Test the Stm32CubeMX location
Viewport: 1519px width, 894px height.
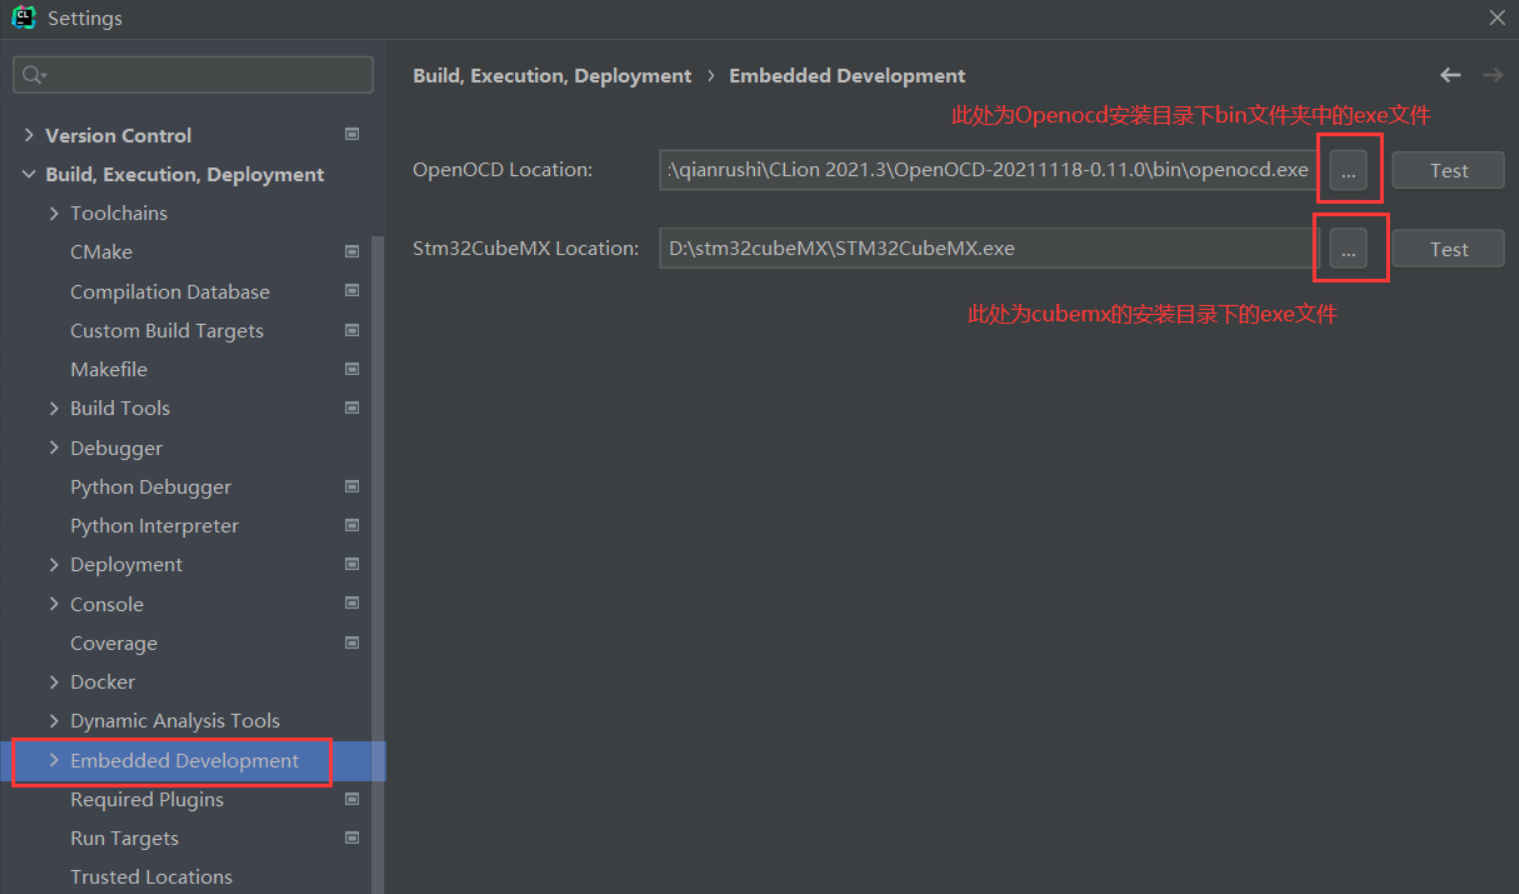tap(1448, 249)
